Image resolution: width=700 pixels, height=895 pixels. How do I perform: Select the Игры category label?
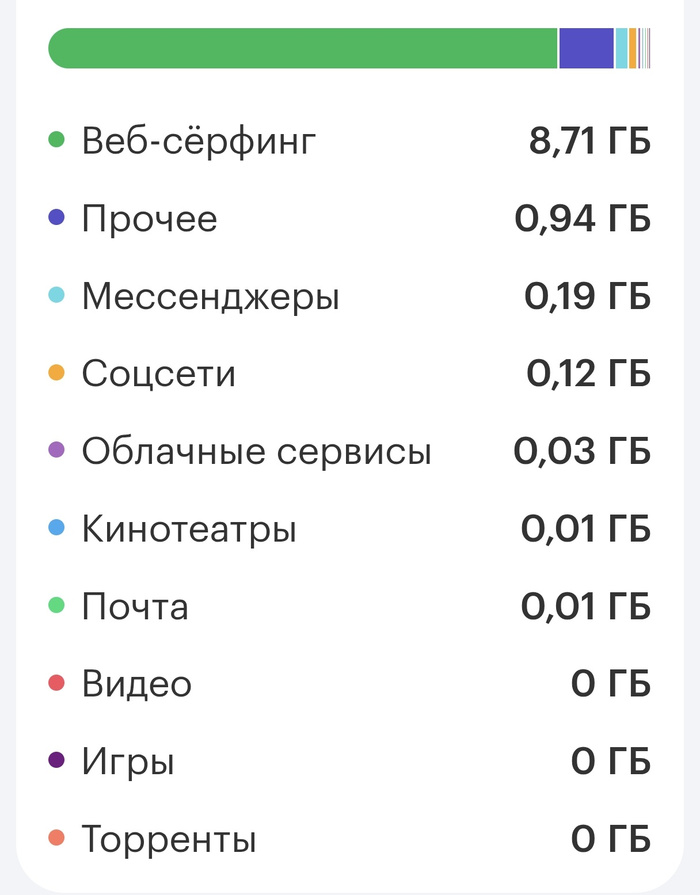coord(128,763)
